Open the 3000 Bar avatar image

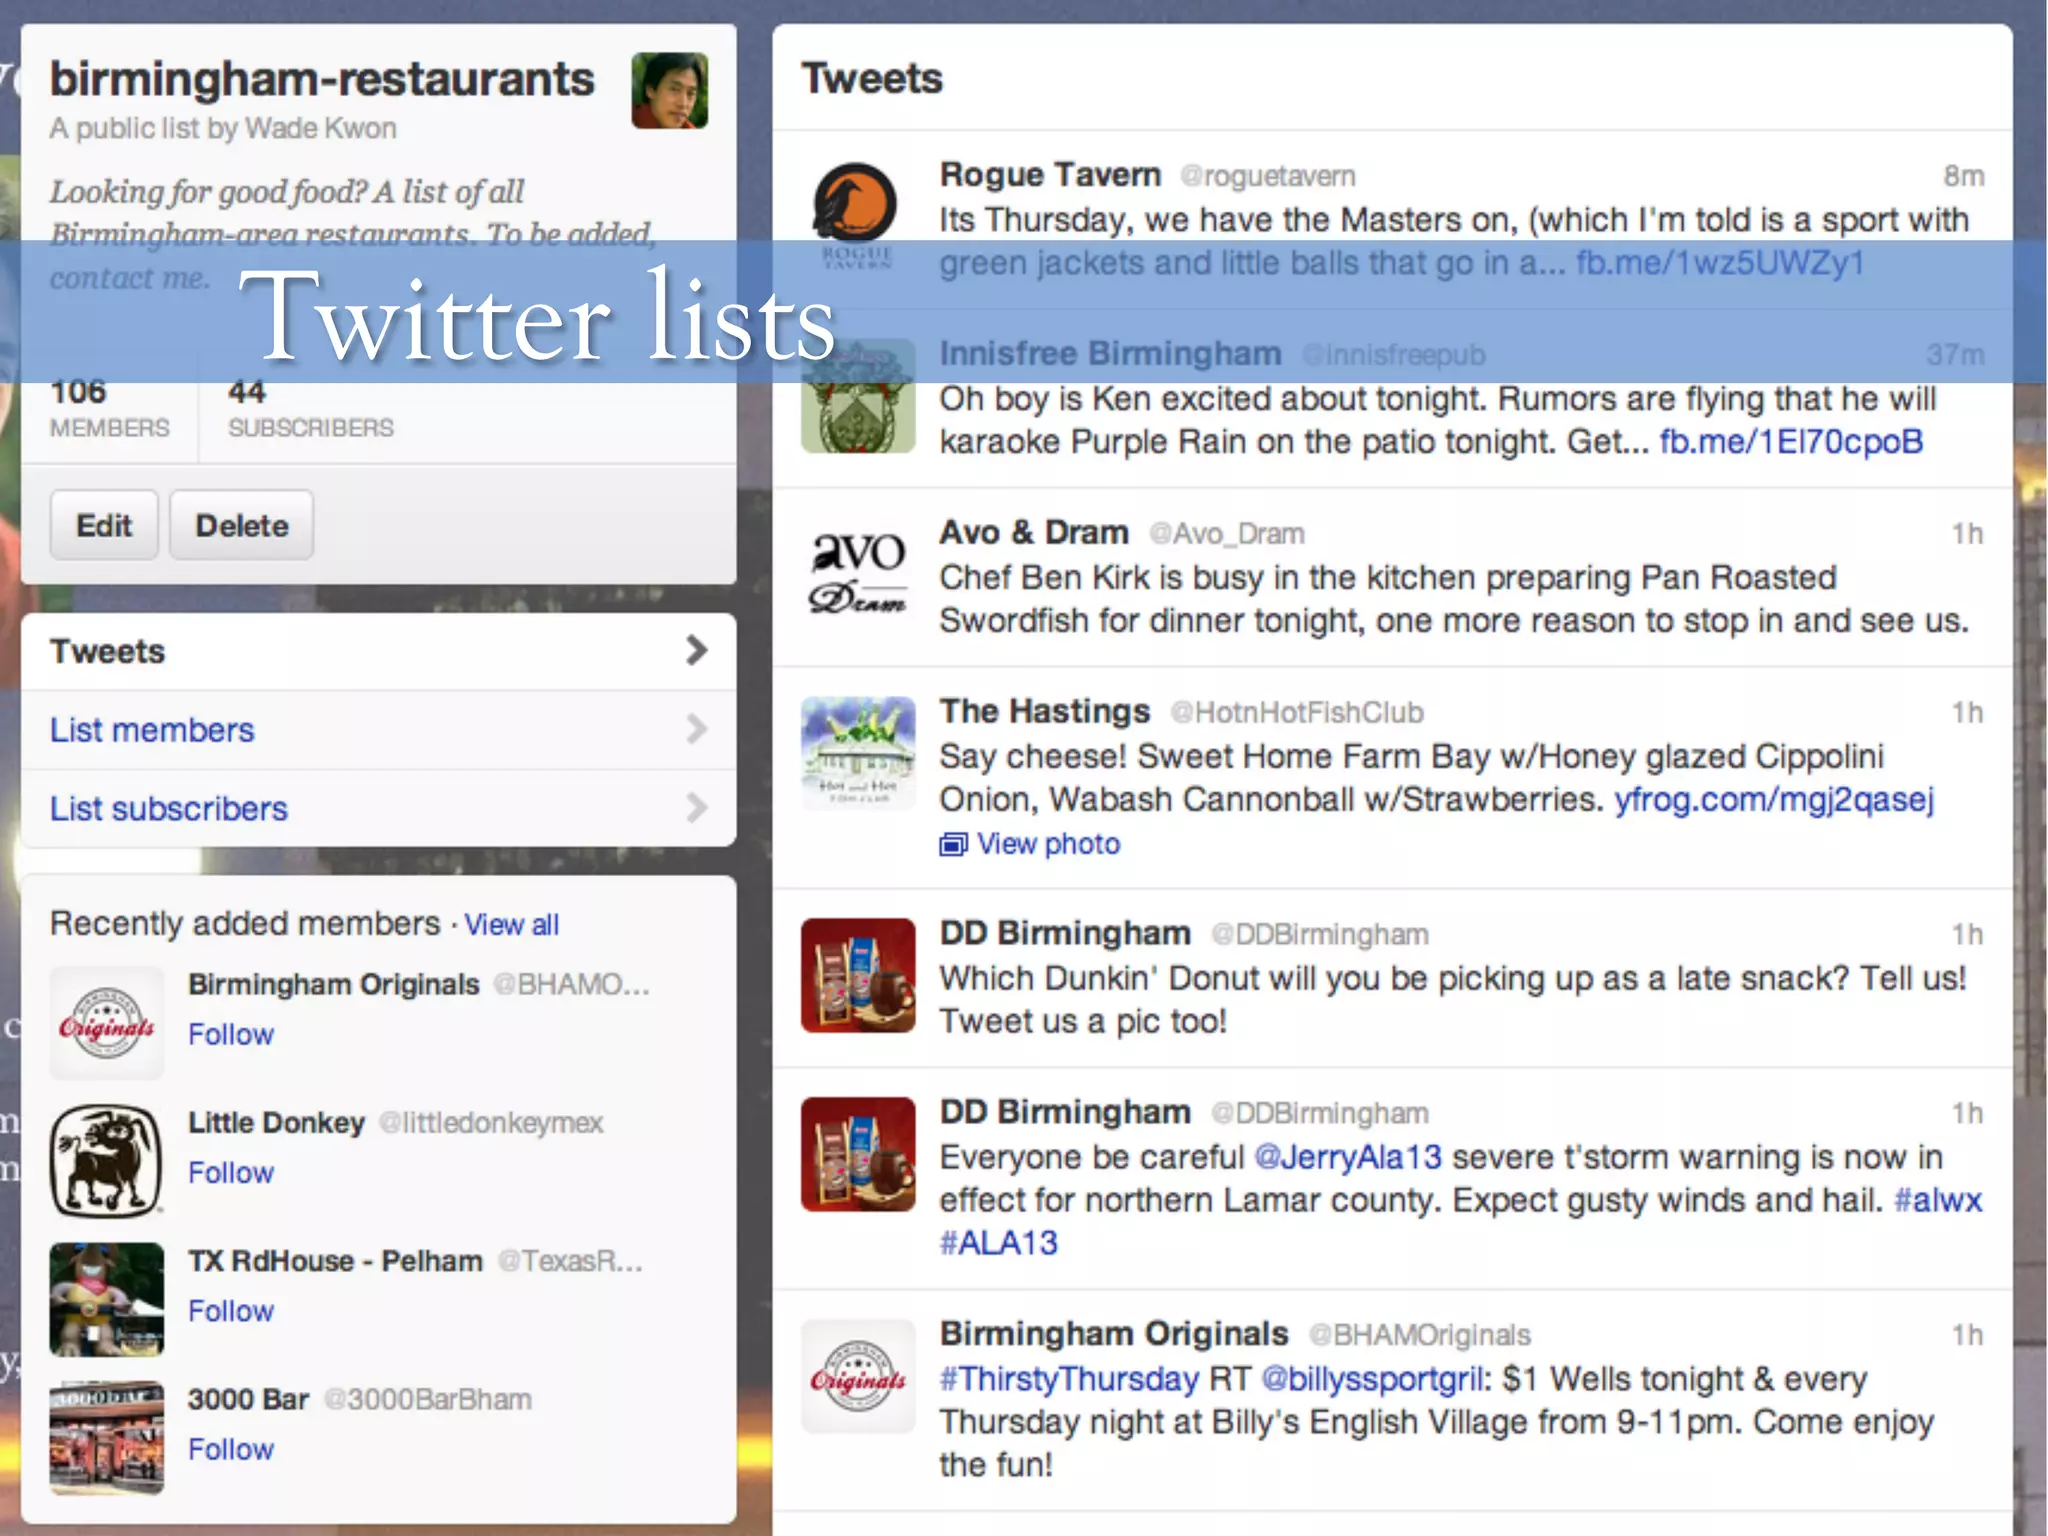pos(106,1438)
